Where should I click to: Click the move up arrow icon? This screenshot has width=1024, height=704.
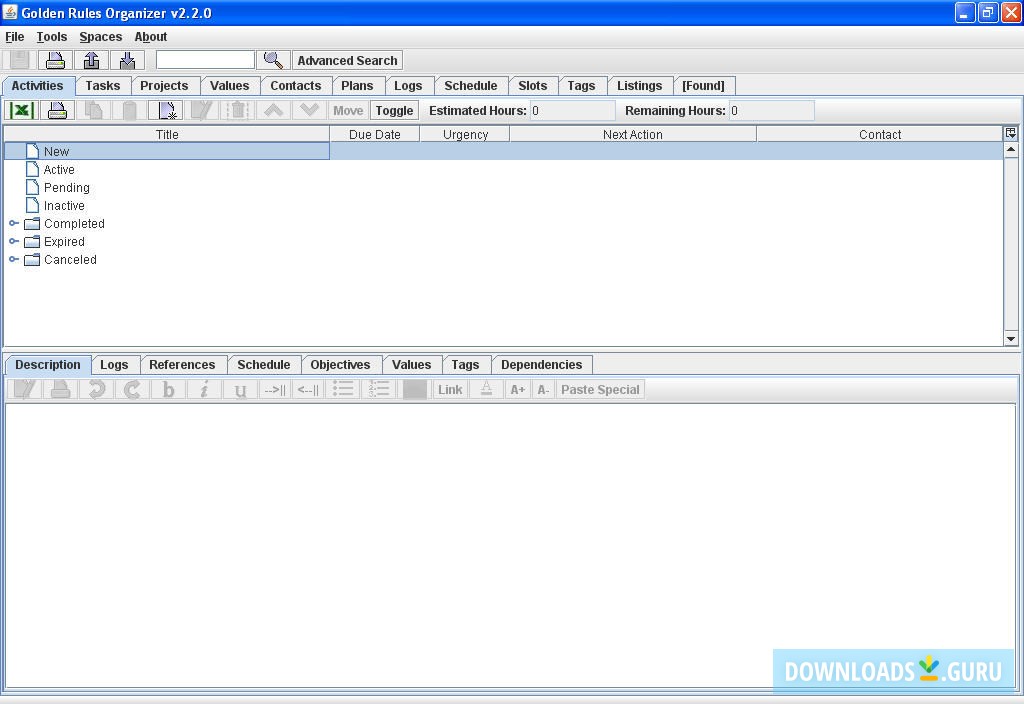coord(274,110)
